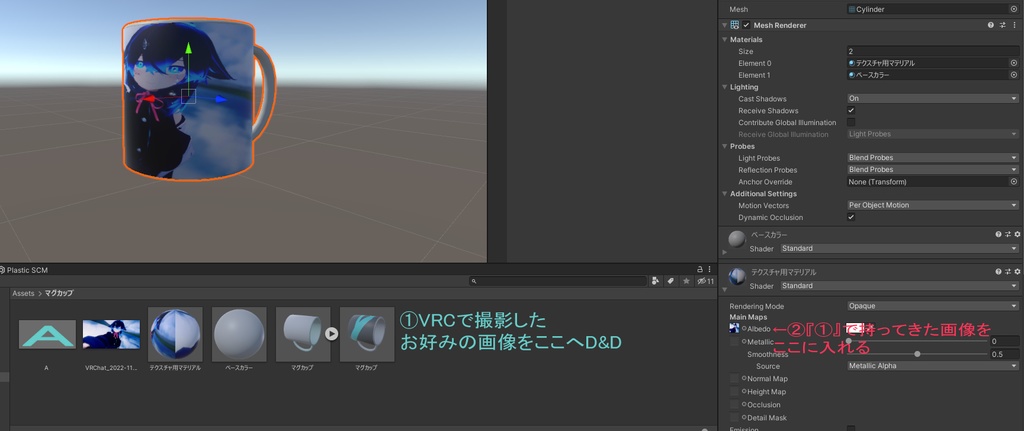Click the Albedo texture slot thumbnail
Screen dimensions: 1024x431
pos(734,328)
